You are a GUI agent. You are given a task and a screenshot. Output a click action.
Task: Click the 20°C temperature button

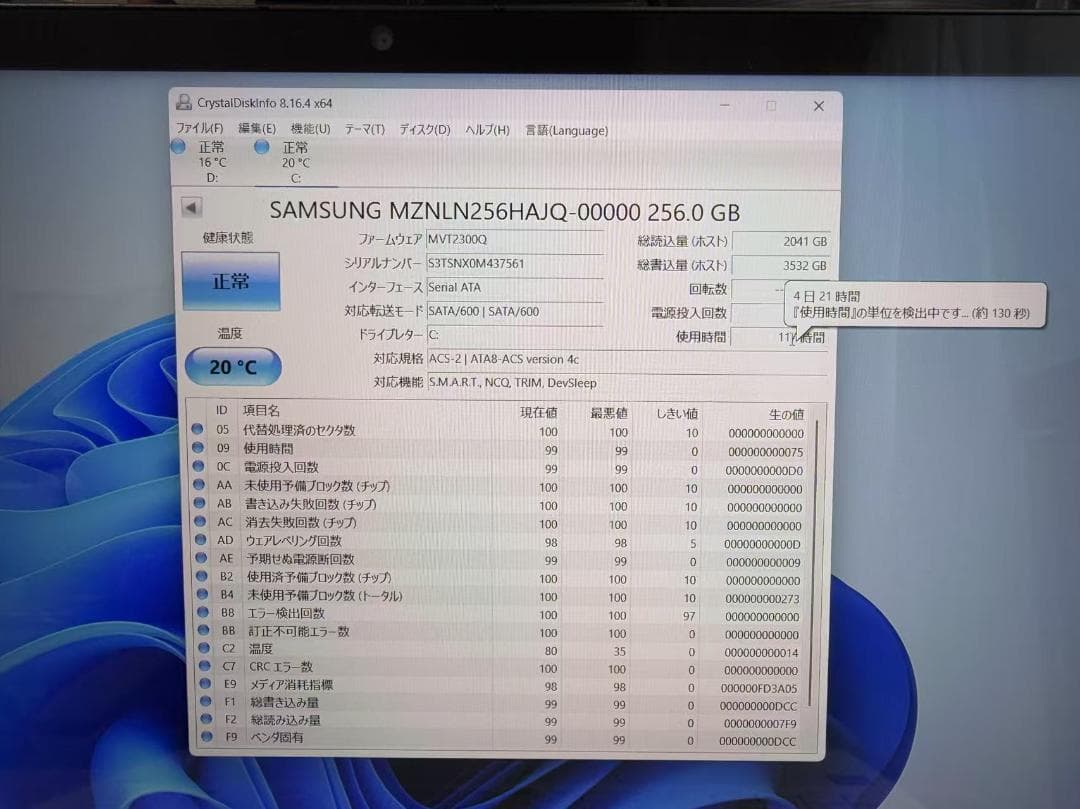232,366
